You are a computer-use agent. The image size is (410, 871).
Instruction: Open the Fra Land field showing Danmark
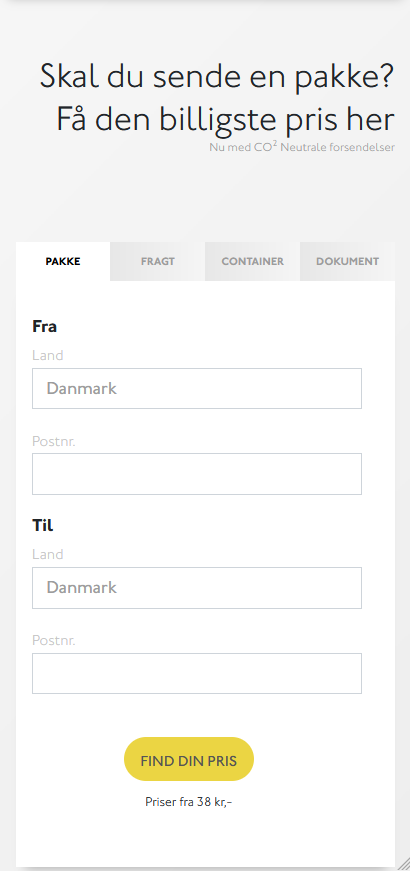pos(197,388)
